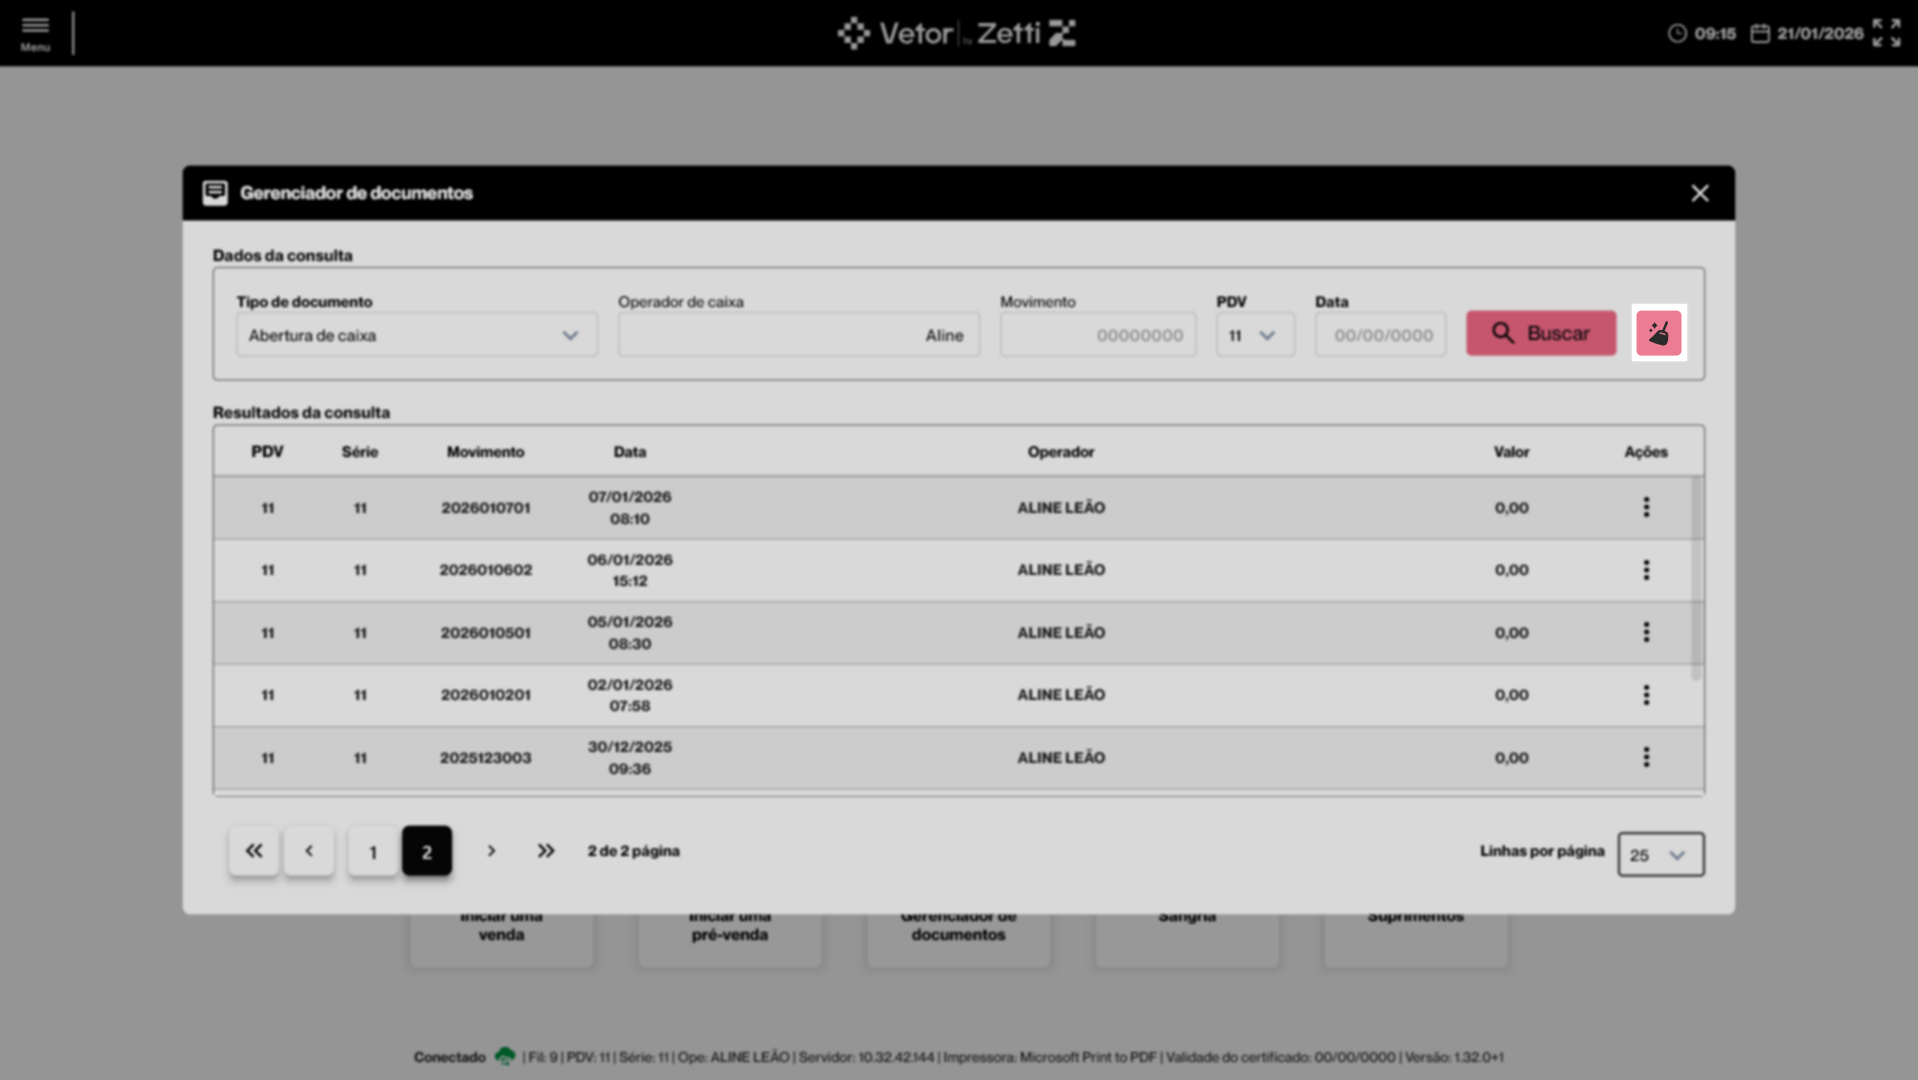The width and height of the screenshot is (1918, 1080).
Task: Select page 2 in pagination
Action: [x=427, y=851]
